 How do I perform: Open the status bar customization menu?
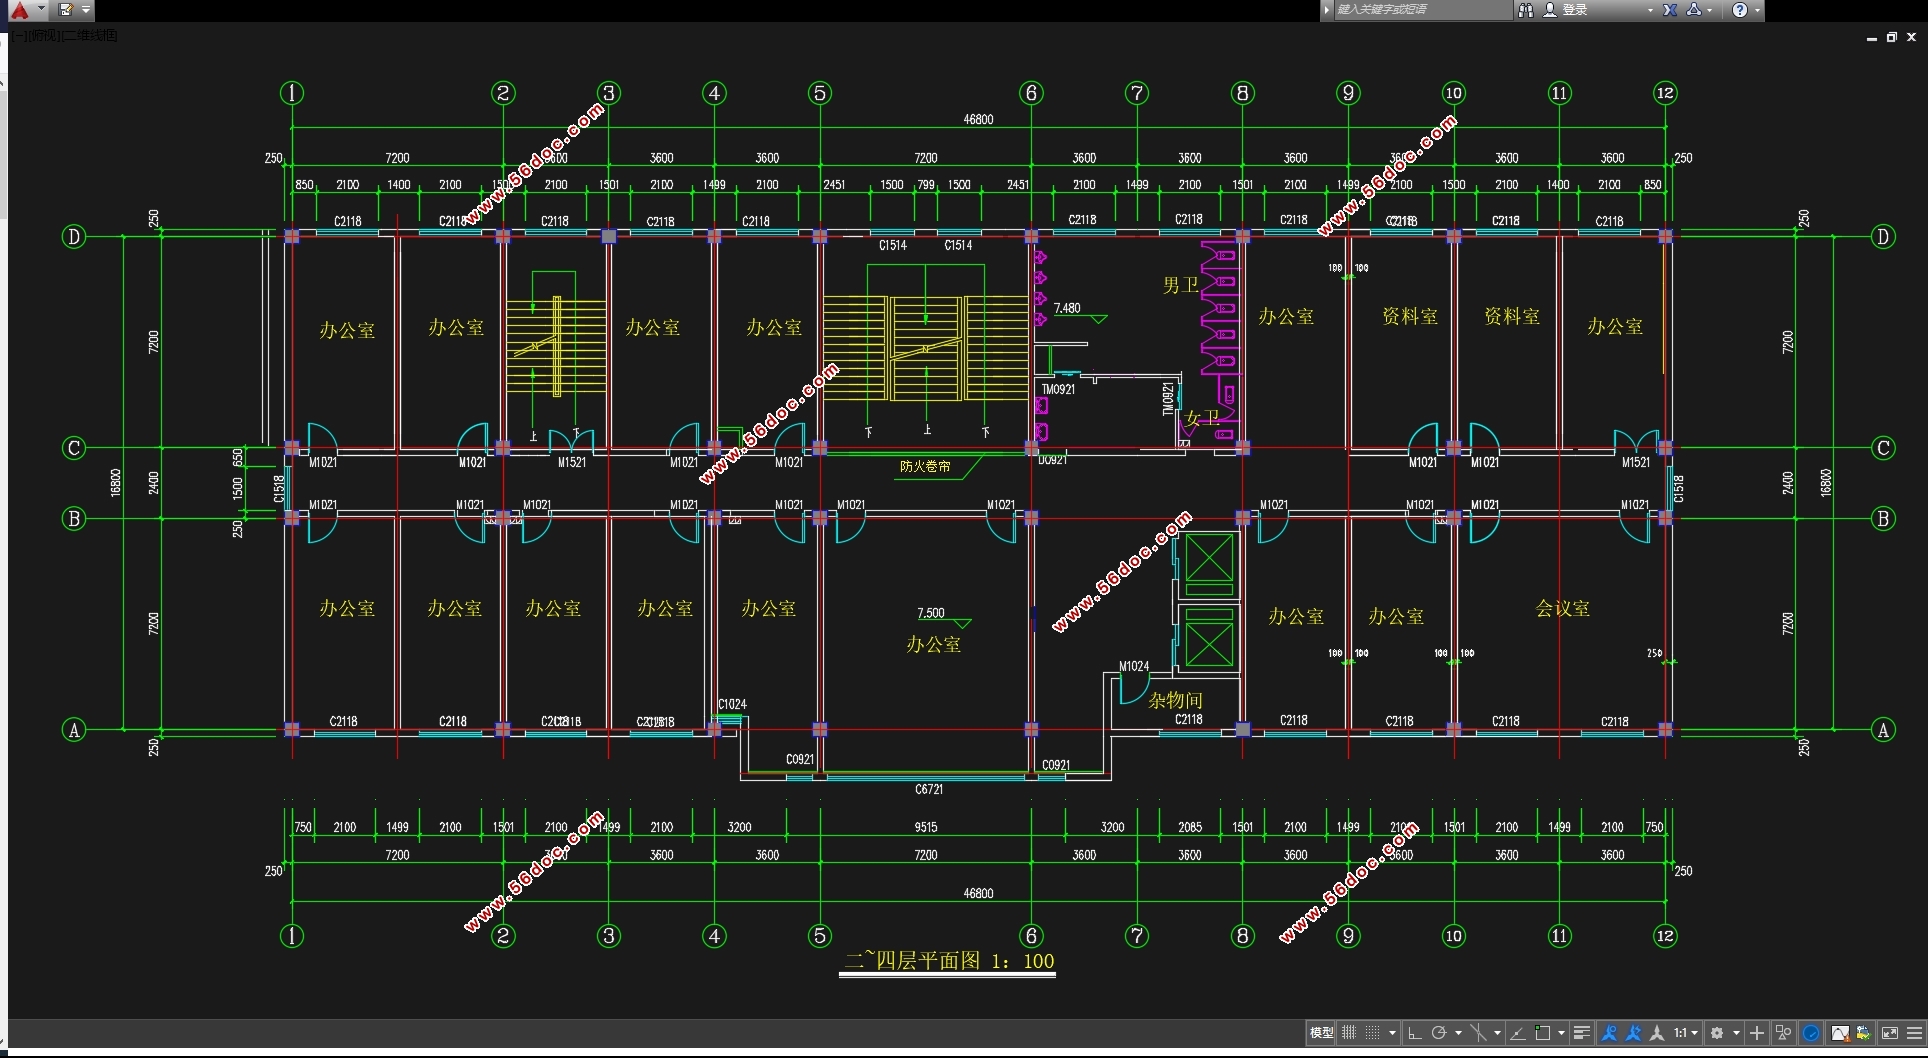click(1914, 1033)
